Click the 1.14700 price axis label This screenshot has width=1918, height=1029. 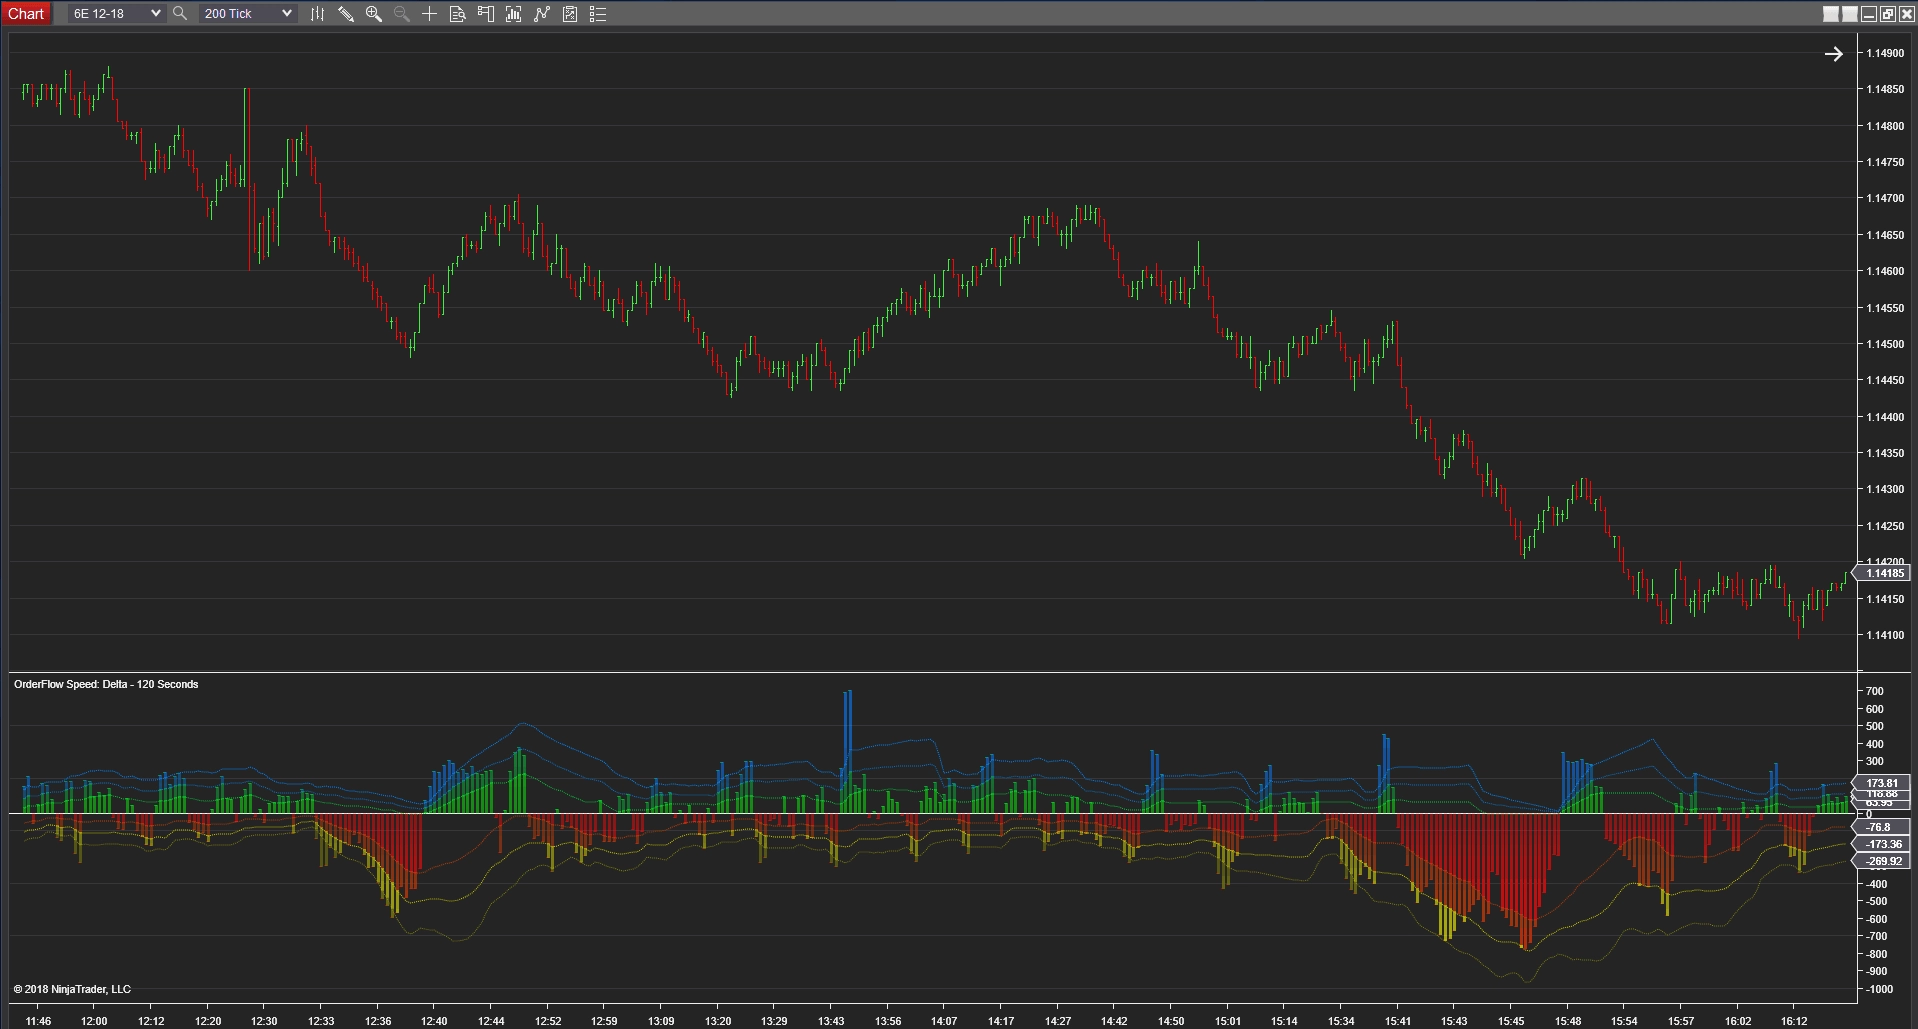coord(1885,198)
